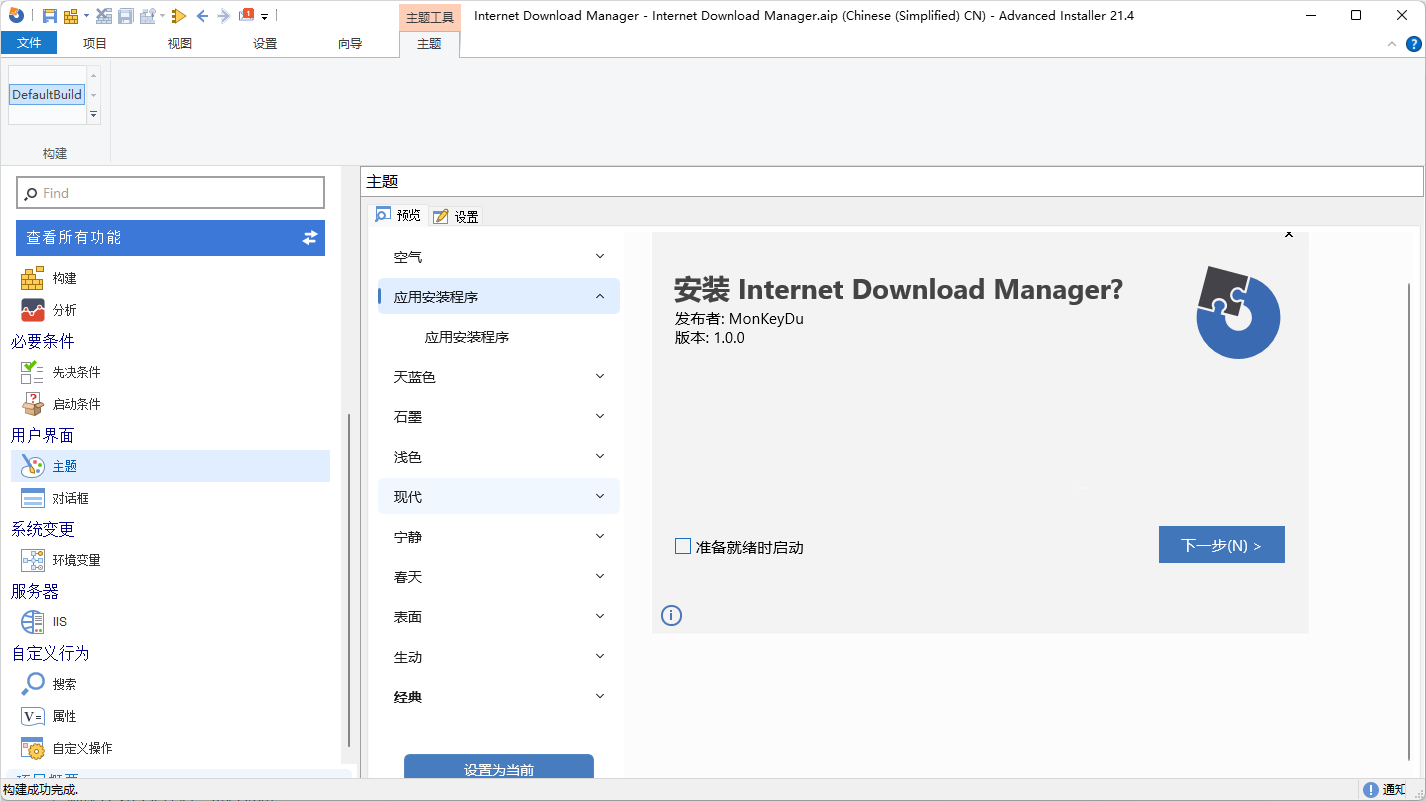Click the 用户界面 section heading
This screenshot has width=1426, height=801.
[x=43, y=435]
